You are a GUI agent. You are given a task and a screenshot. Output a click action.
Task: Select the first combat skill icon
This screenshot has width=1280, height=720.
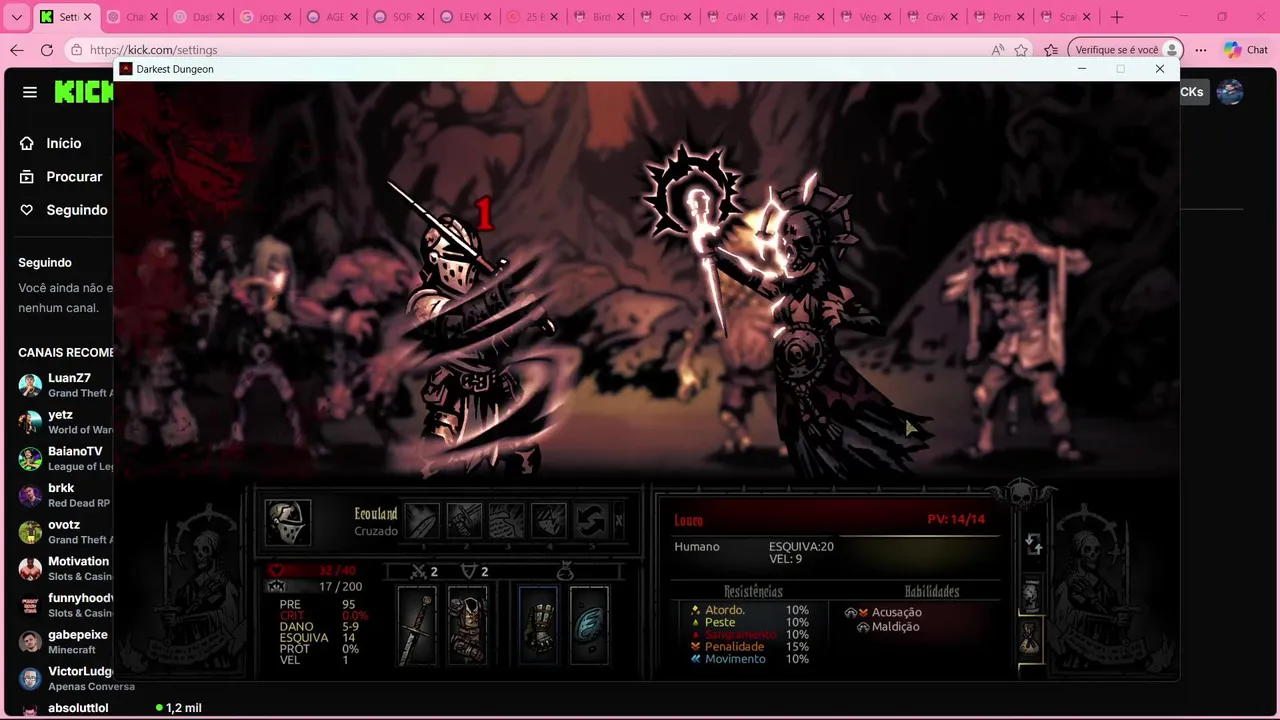(x=422, y=521)
